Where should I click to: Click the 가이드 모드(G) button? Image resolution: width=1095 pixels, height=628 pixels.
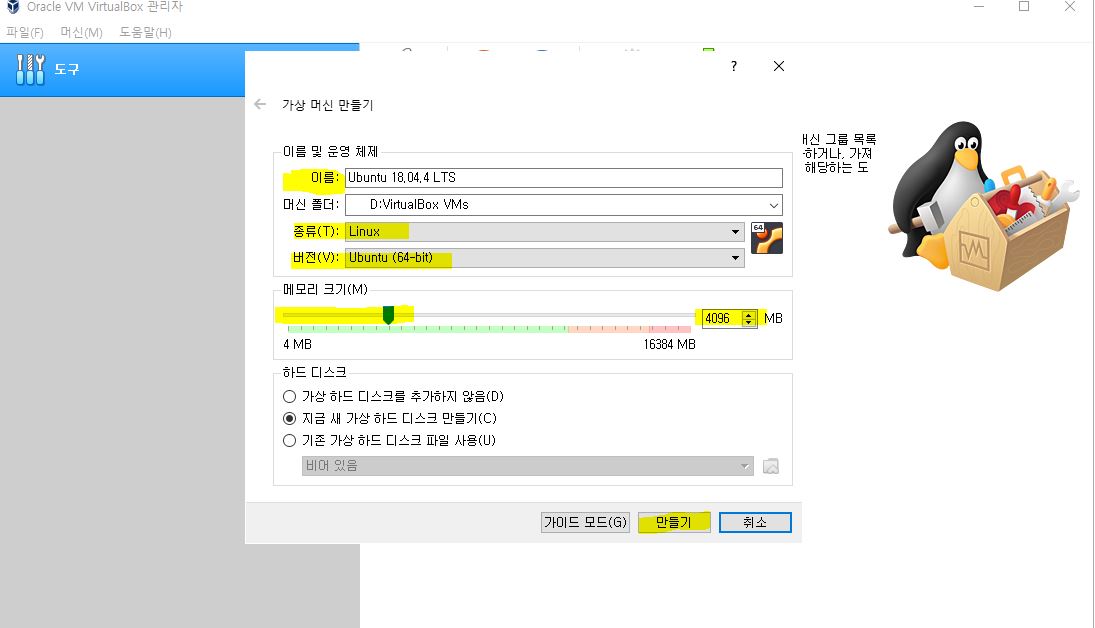click(x=585, y=523)
